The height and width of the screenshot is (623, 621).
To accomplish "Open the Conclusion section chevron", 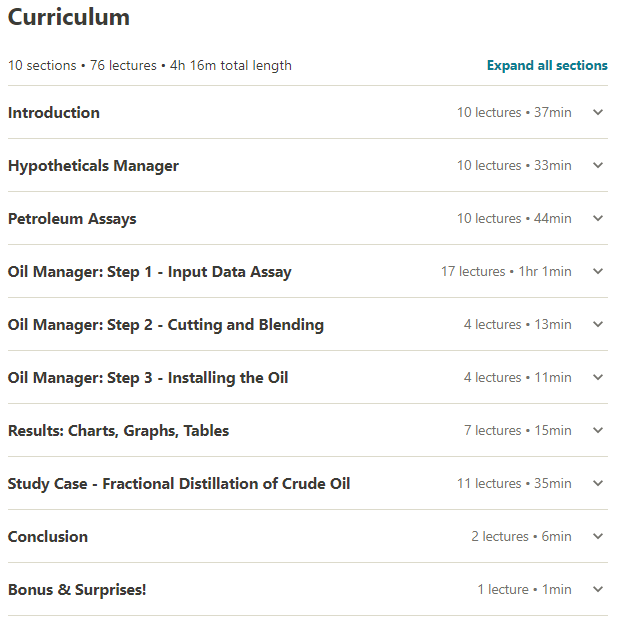I will point(598,536).
